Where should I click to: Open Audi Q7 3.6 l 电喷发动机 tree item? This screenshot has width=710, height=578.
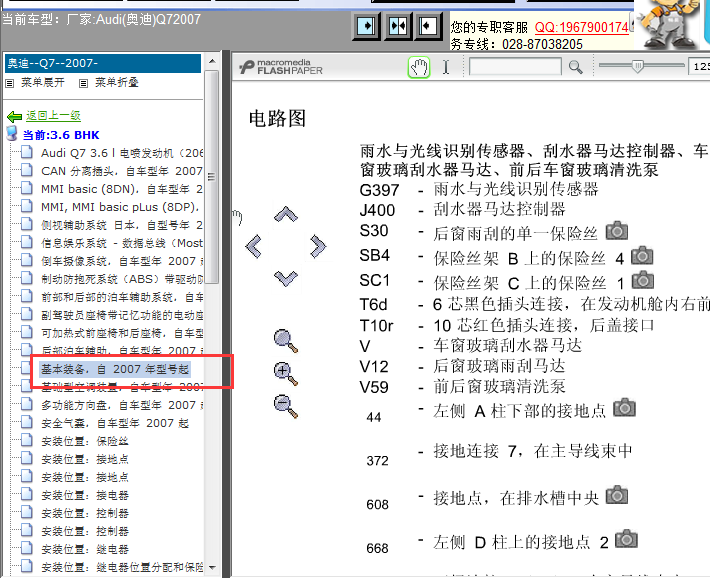click(122, 153)
